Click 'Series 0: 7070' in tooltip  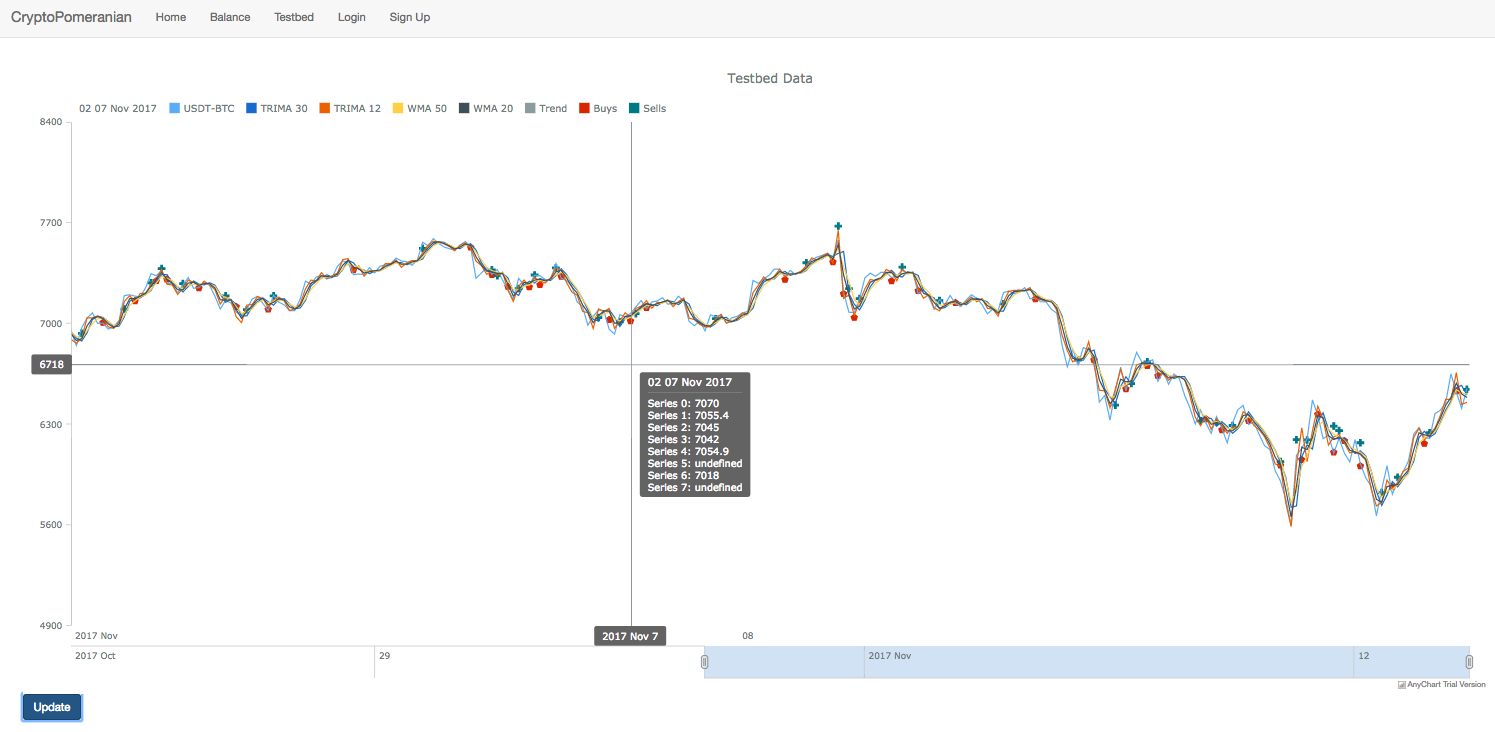tap(683, 404)
